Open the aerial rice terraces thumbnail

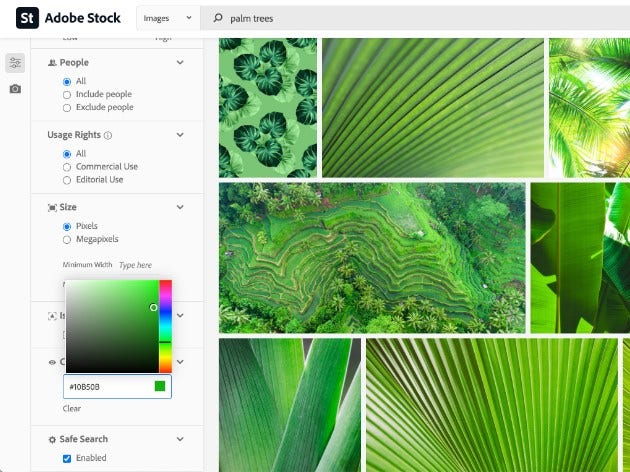[372, 258]
